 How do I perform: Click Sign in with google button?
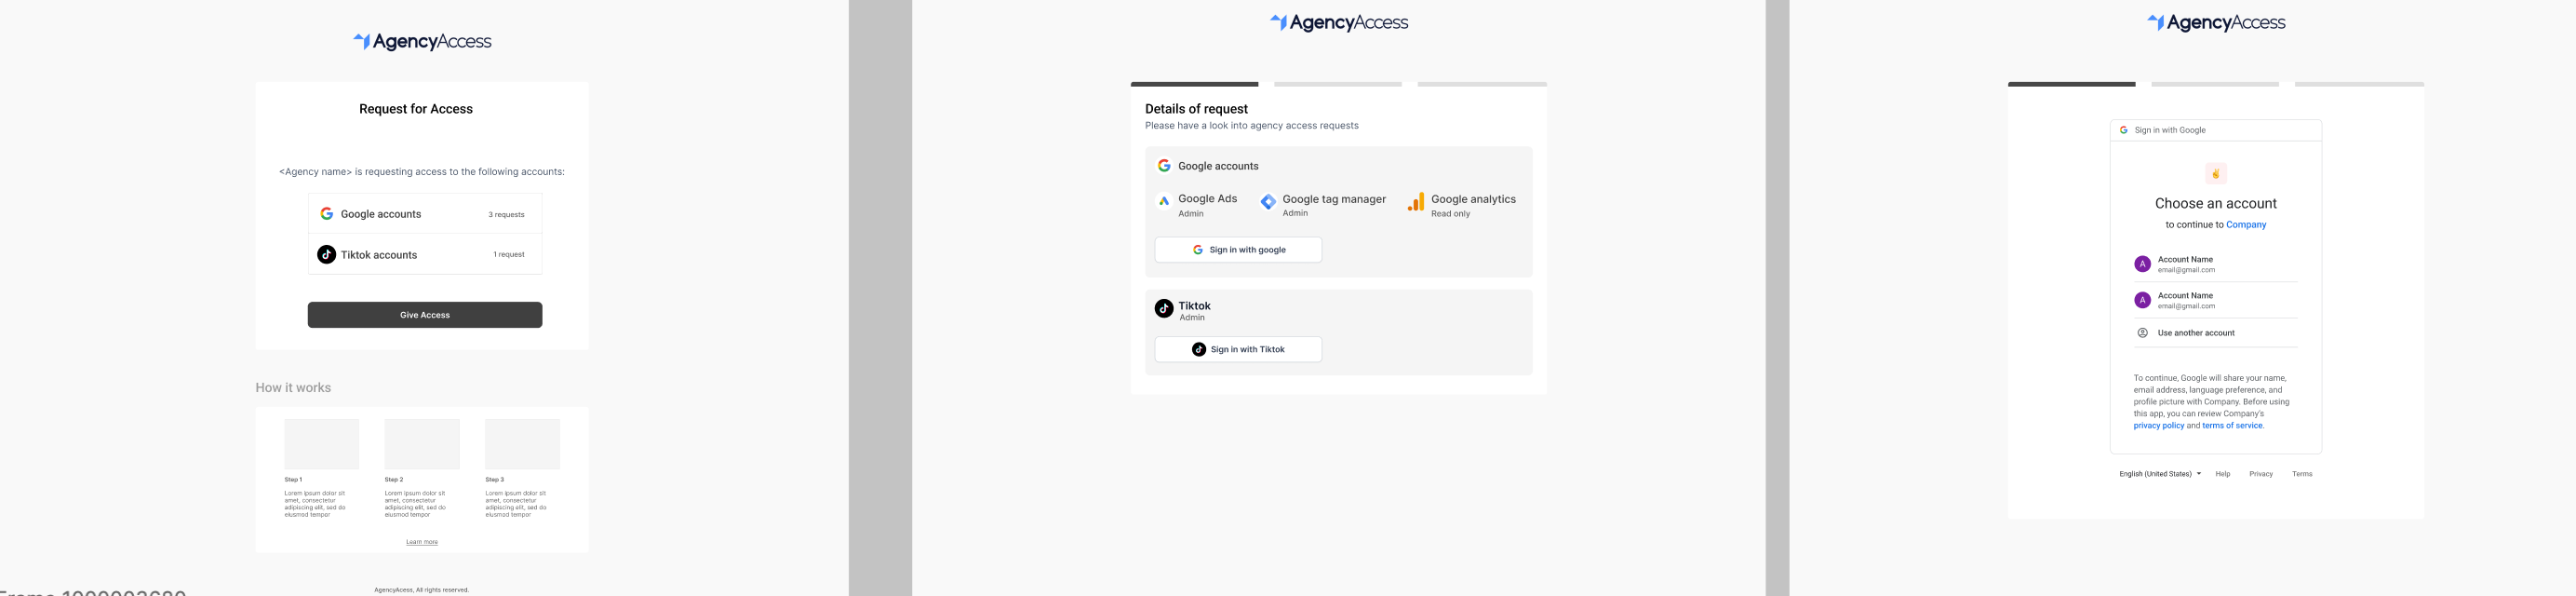click(x=1238, y=250)
